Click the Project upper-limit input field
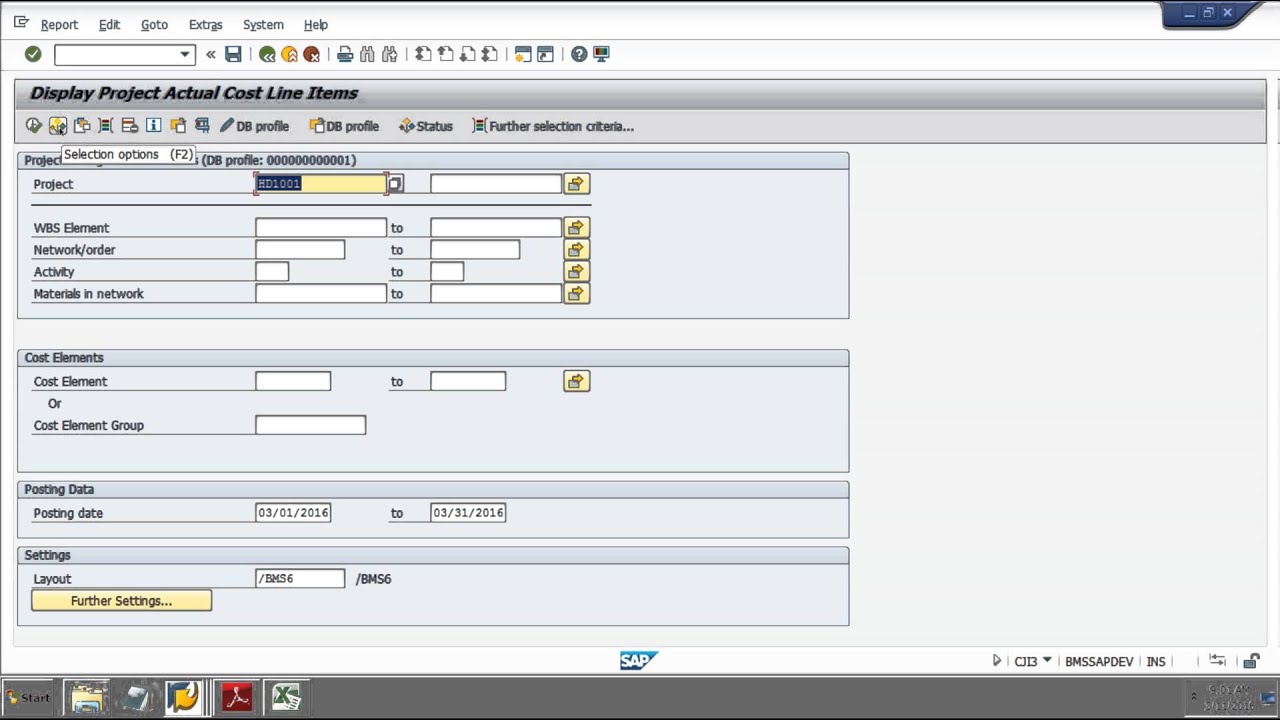The image size is (1280, 720). 496,184
